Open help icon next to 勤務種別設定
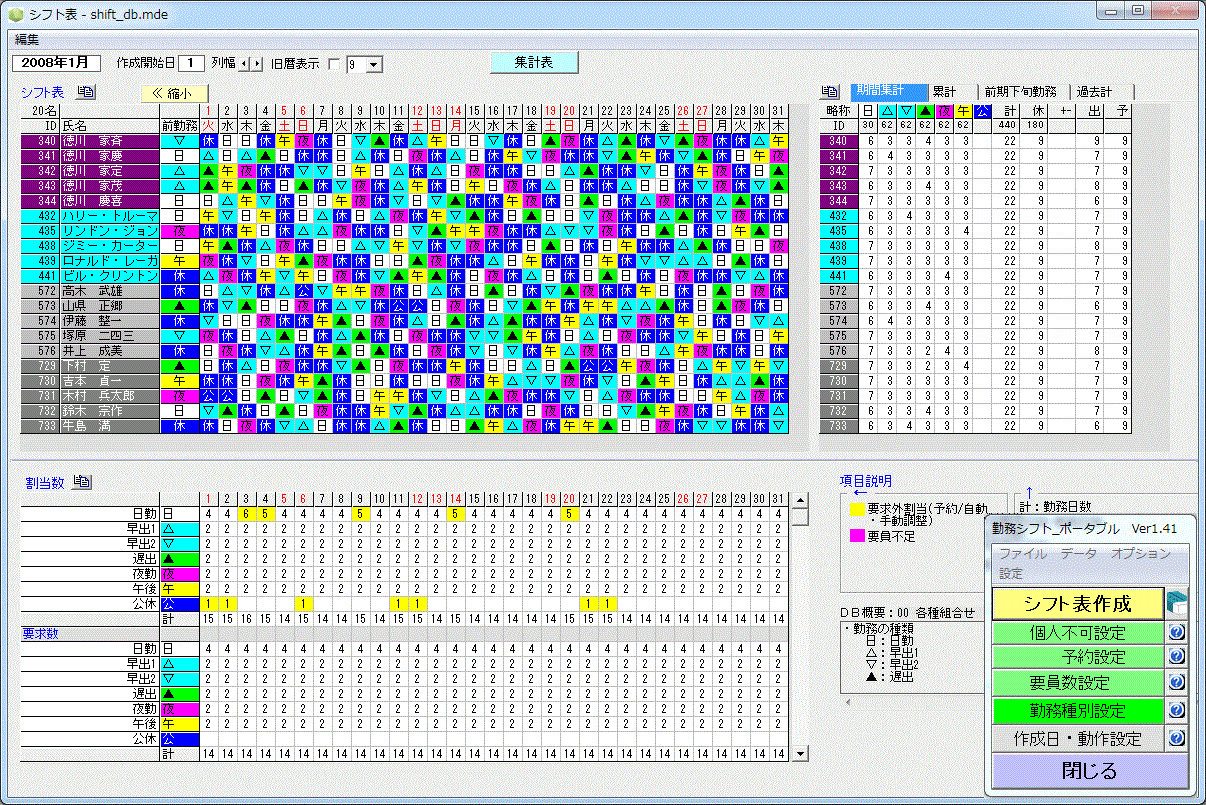Screen dimensions: 1206x805 (x=1176, y=711)
